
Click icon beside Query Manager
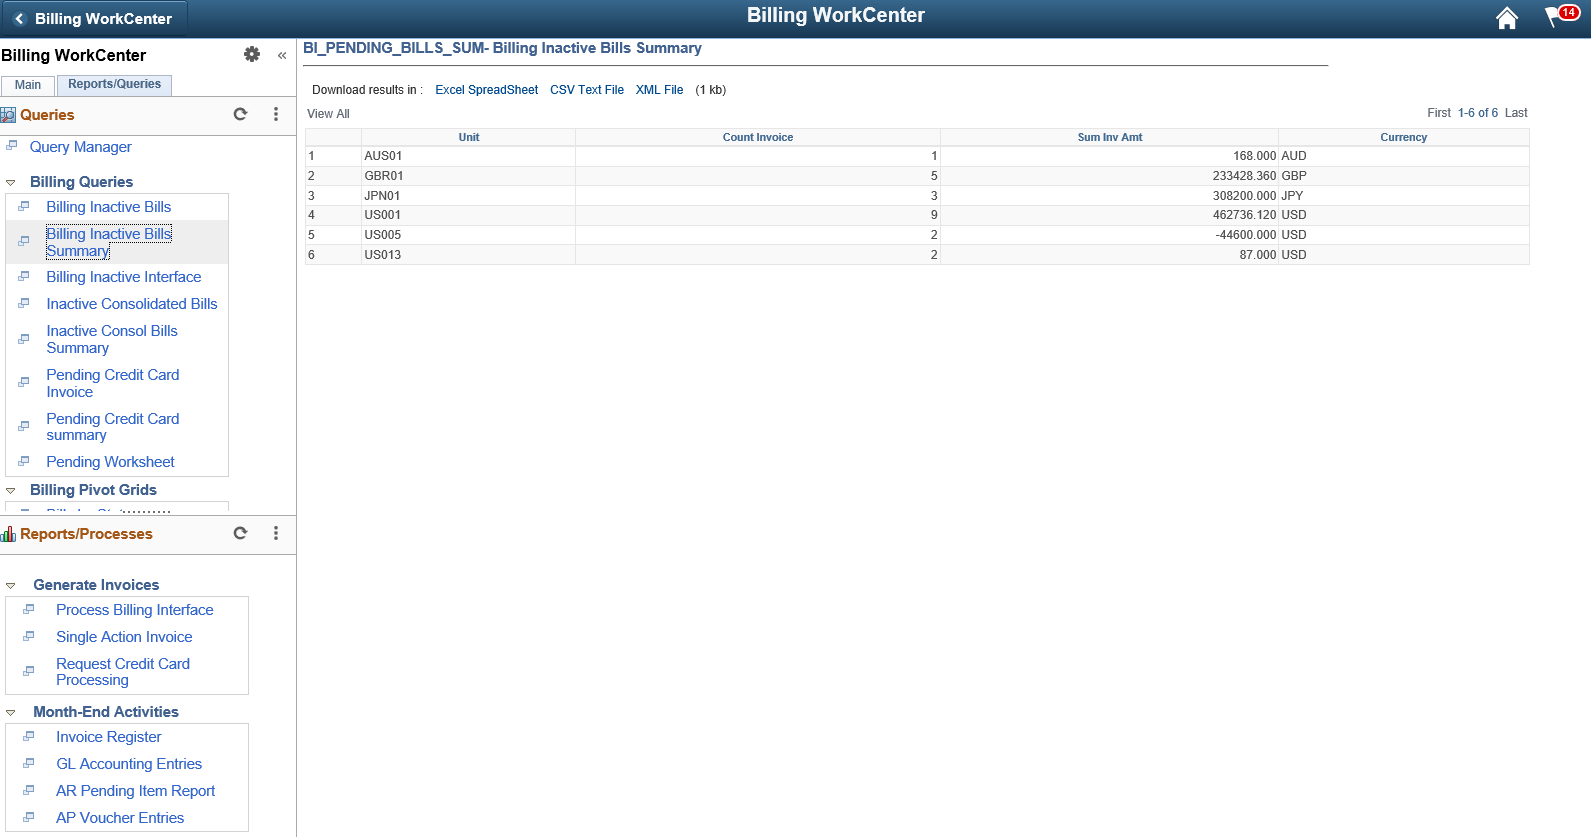[12, 146]
